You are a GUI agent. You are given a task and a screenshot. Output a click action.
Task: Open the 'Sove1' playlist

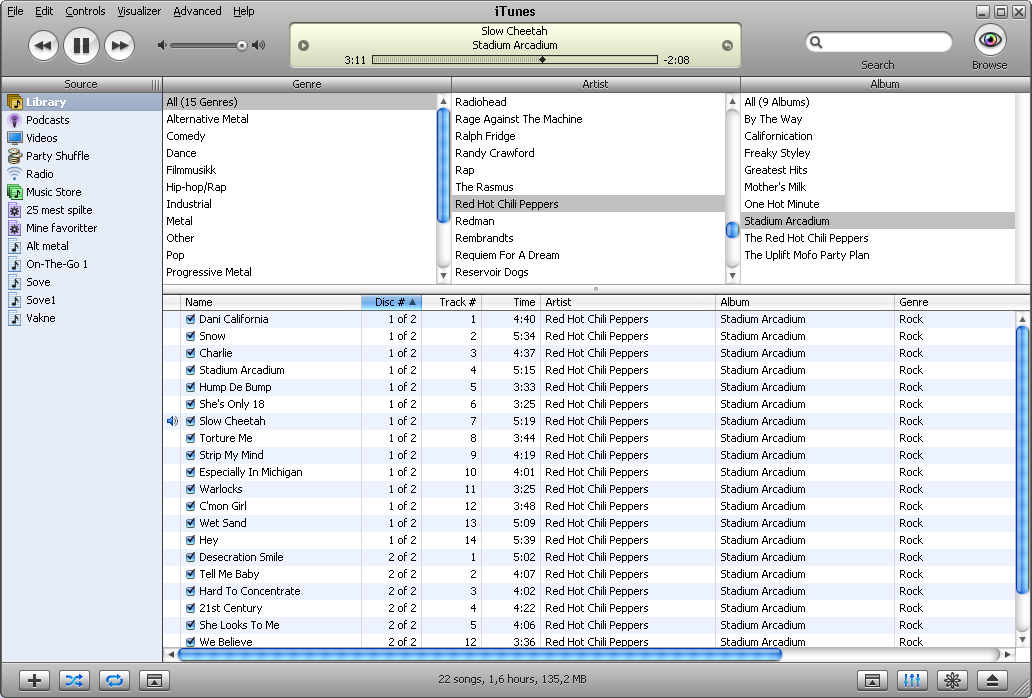click(82, 300)
